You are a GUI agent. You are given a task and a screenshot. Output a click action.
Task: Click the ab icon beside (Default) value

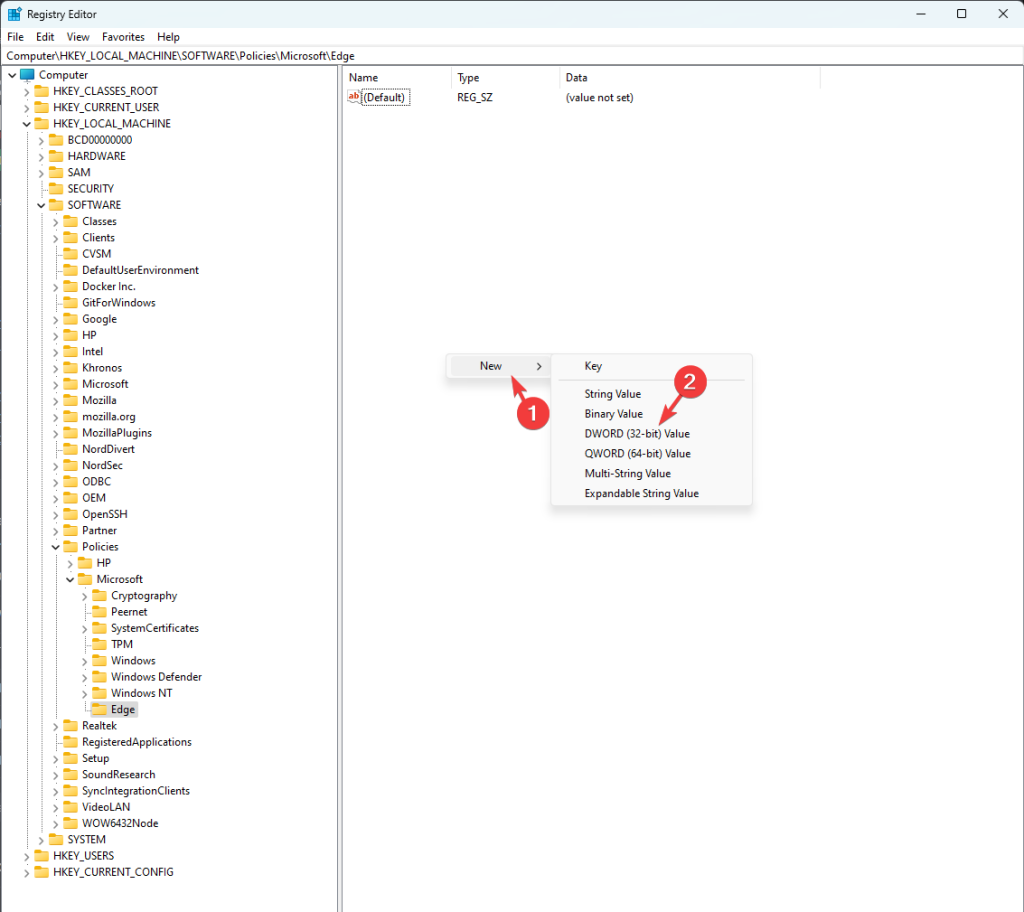[x=355, y=97]
